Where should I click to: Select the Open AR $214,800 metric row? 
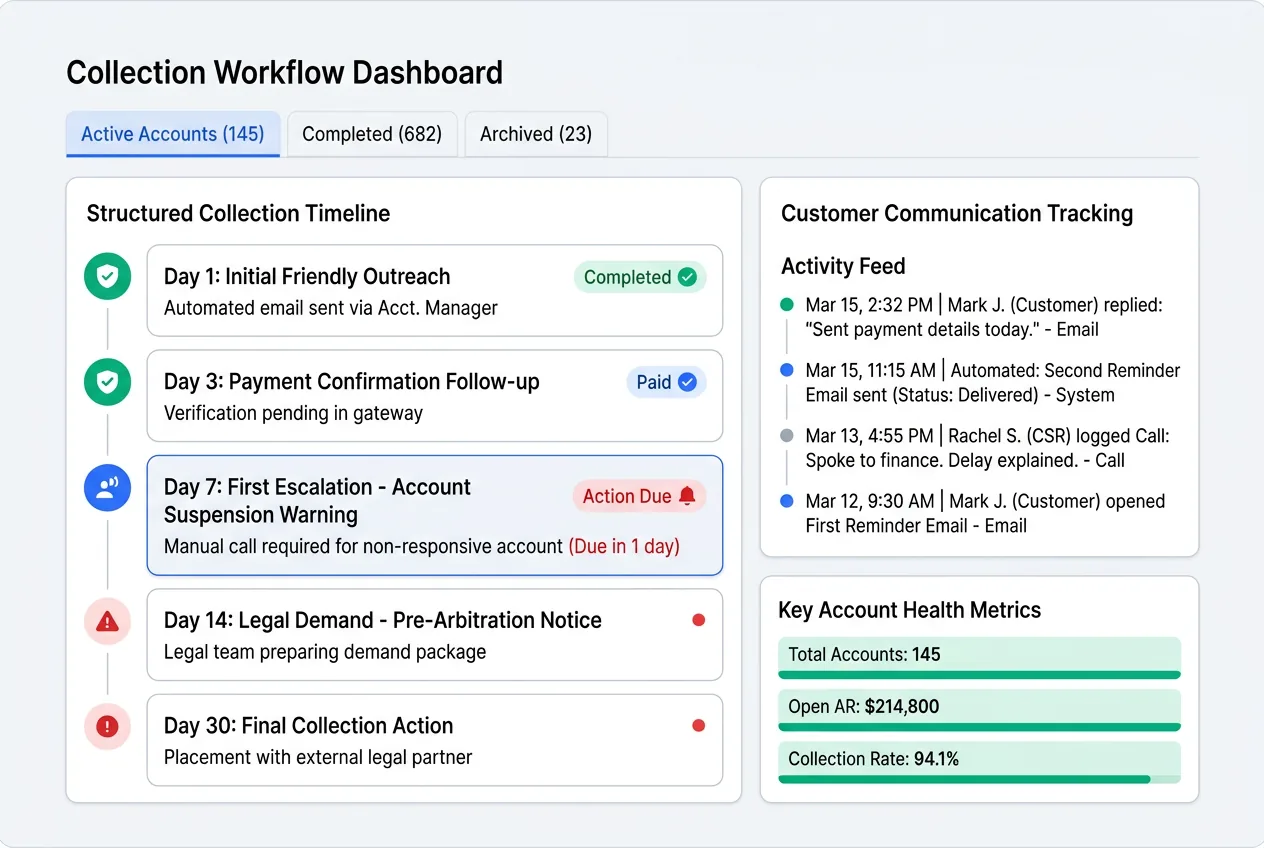click(x=979, y=706)
